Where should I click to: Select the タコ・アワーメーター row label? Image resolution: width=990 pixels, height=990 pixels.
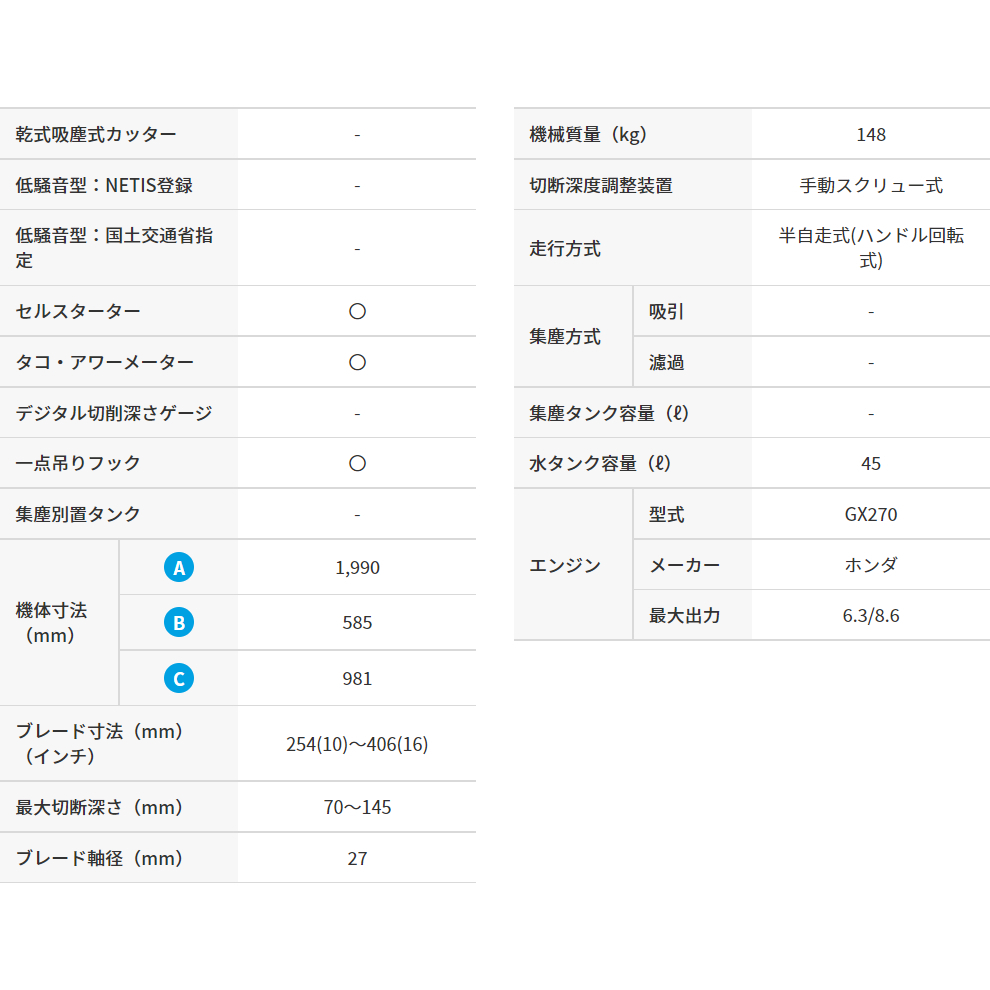104,362
